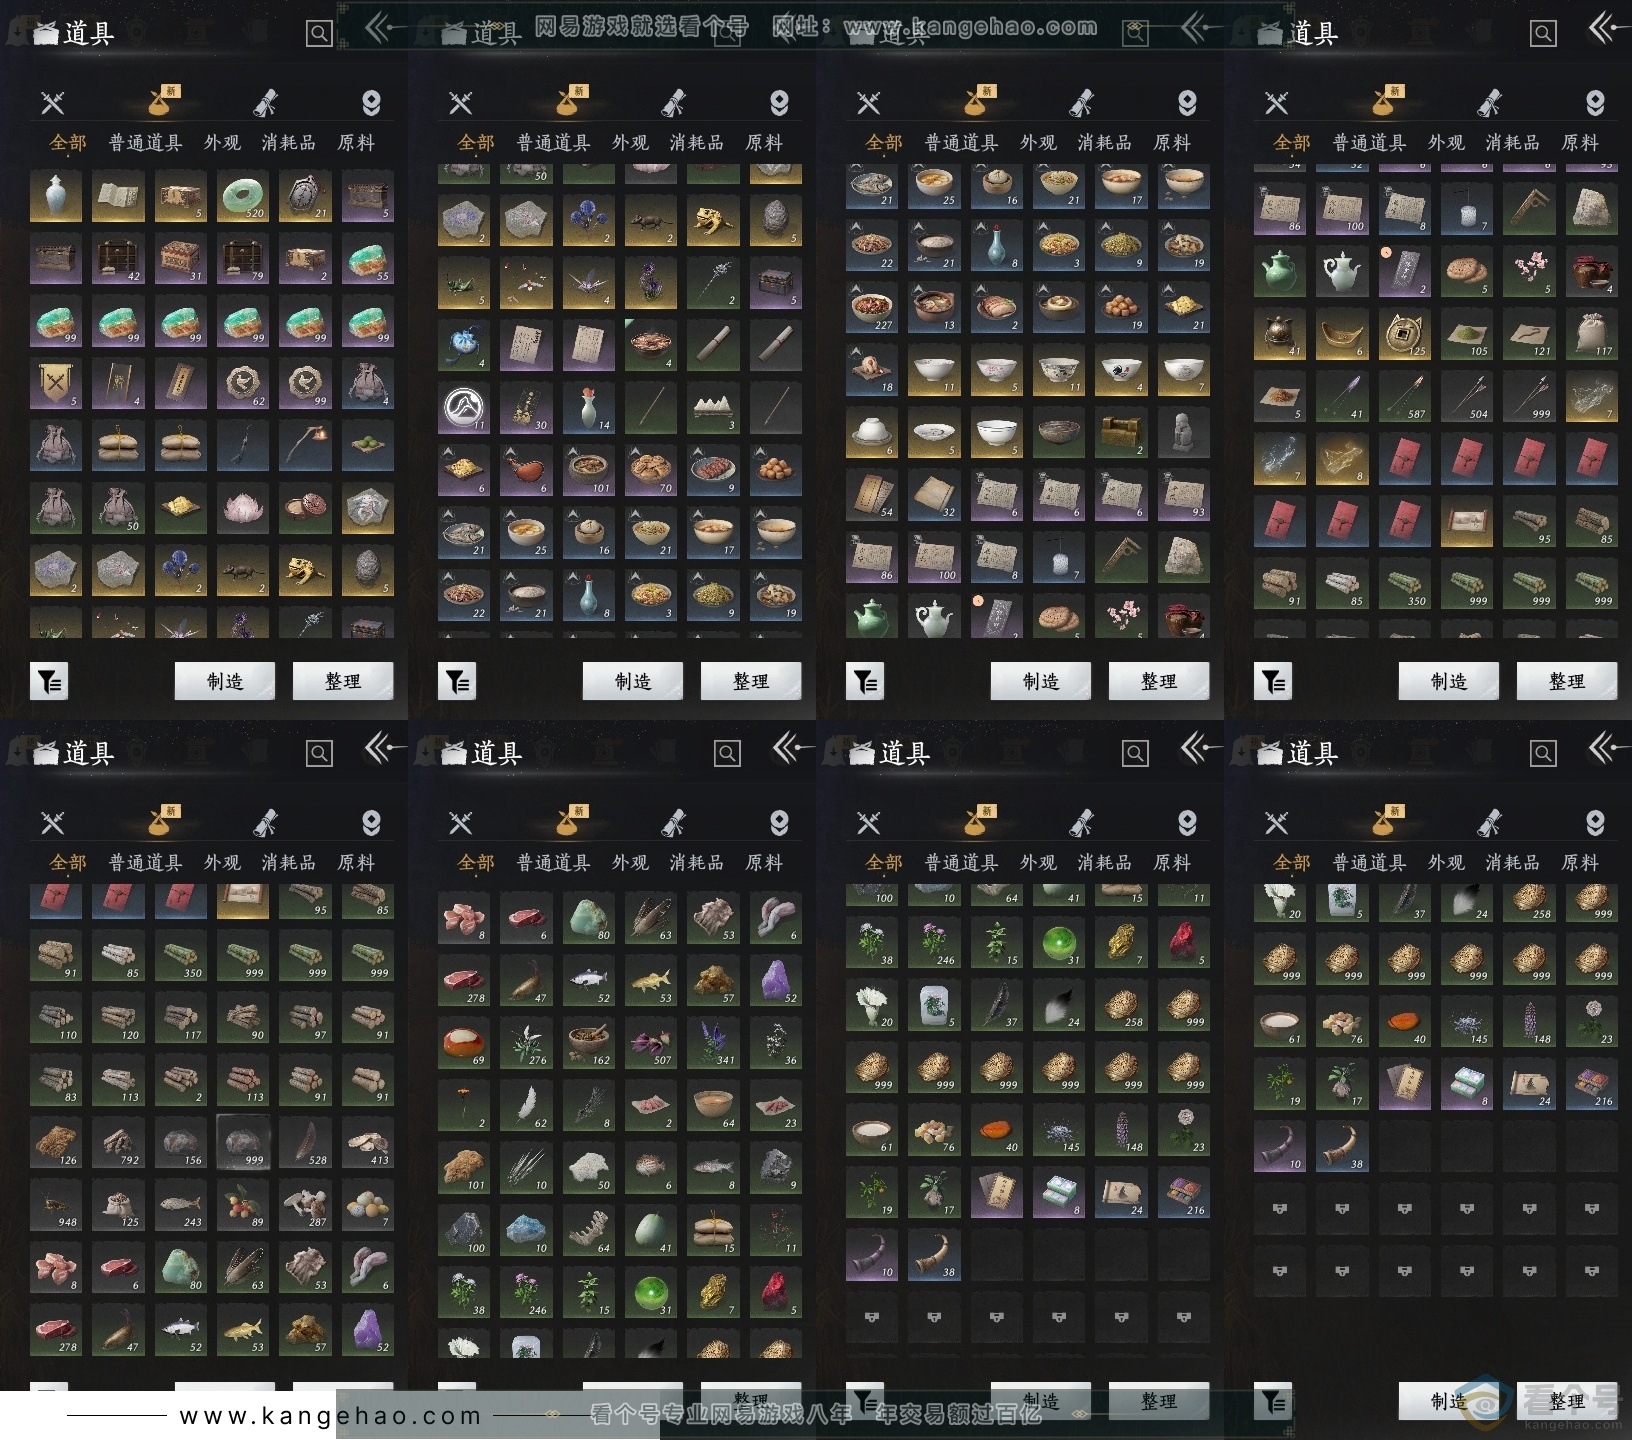Collapse the bottom-left inventory panel with the arrow
The image size is (1632, 1440).
pyautogui.click(x=383, y=747)
